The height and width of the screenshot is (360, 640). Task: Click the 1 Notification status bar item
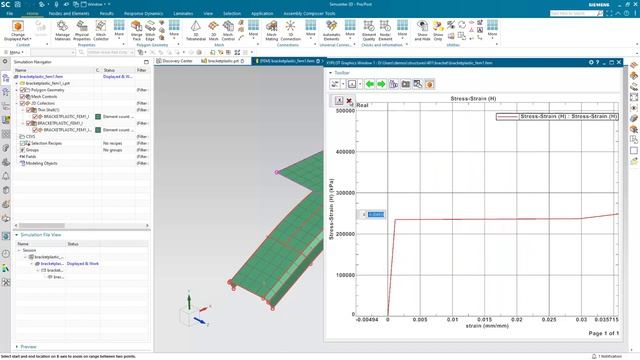pyautogui.click(x=607, y=356)
